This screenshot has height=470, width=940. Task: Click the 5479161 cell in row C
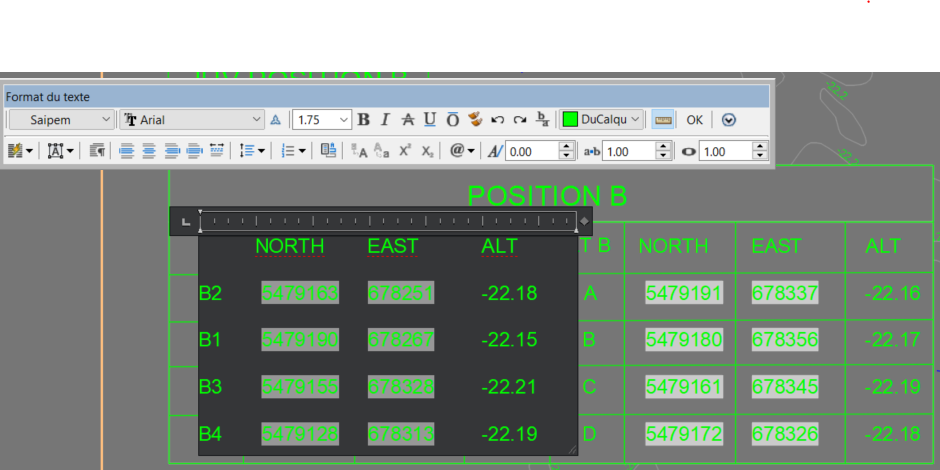[x=683, y=387]
